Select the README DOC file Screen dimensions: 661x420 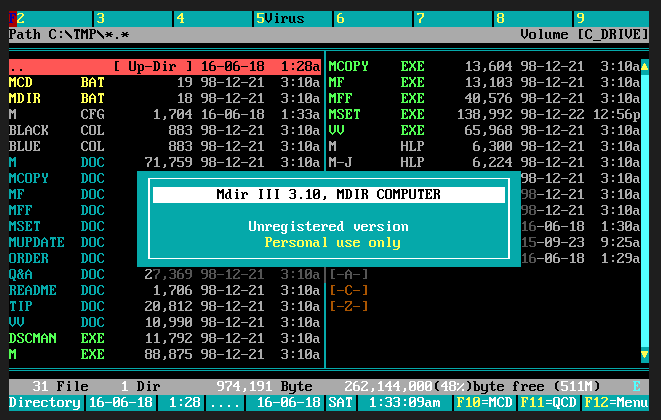tap(165, 291)
